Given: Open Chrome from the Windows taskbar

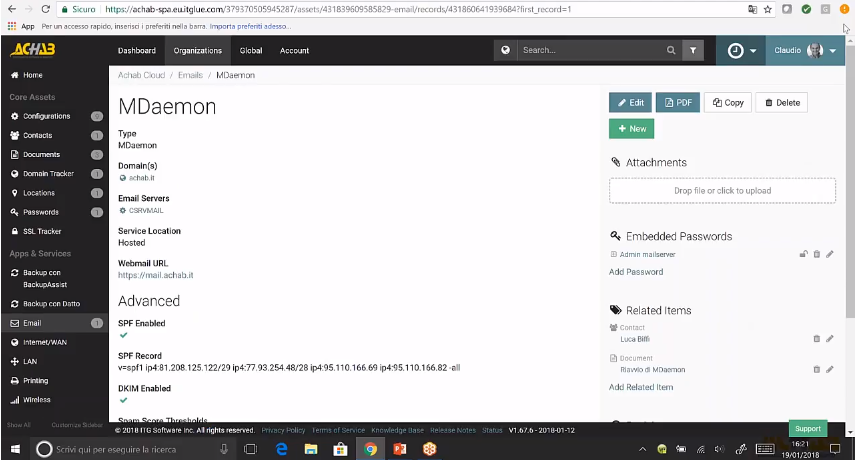Looking at the screenshot, I should coord(369,449).
